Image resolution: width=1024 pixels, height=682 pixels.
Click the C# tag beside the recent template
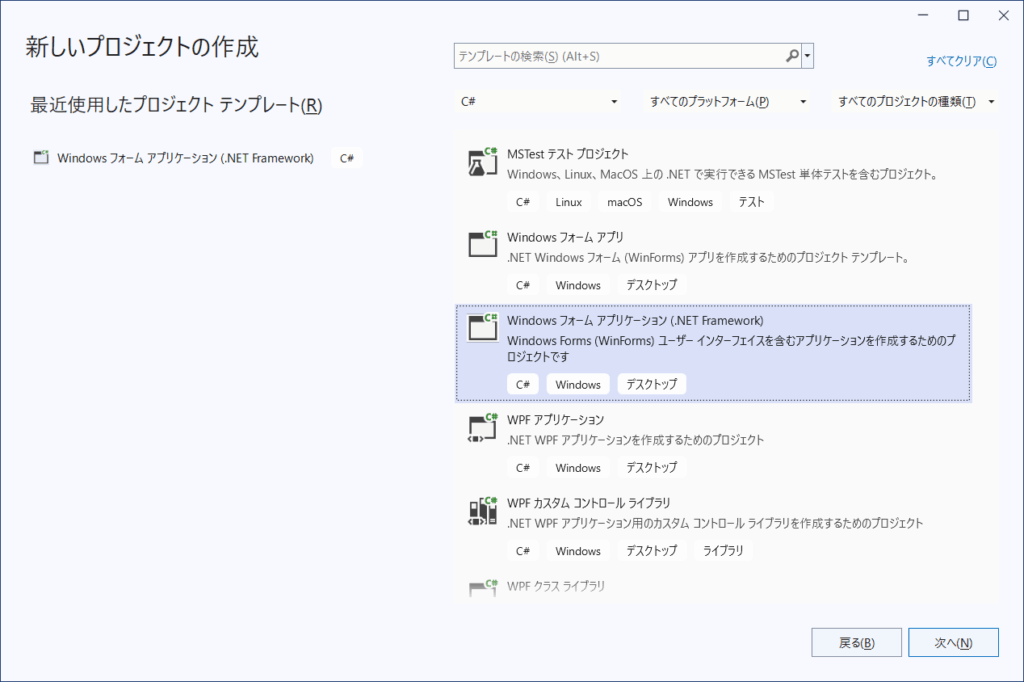coord(347,158)
